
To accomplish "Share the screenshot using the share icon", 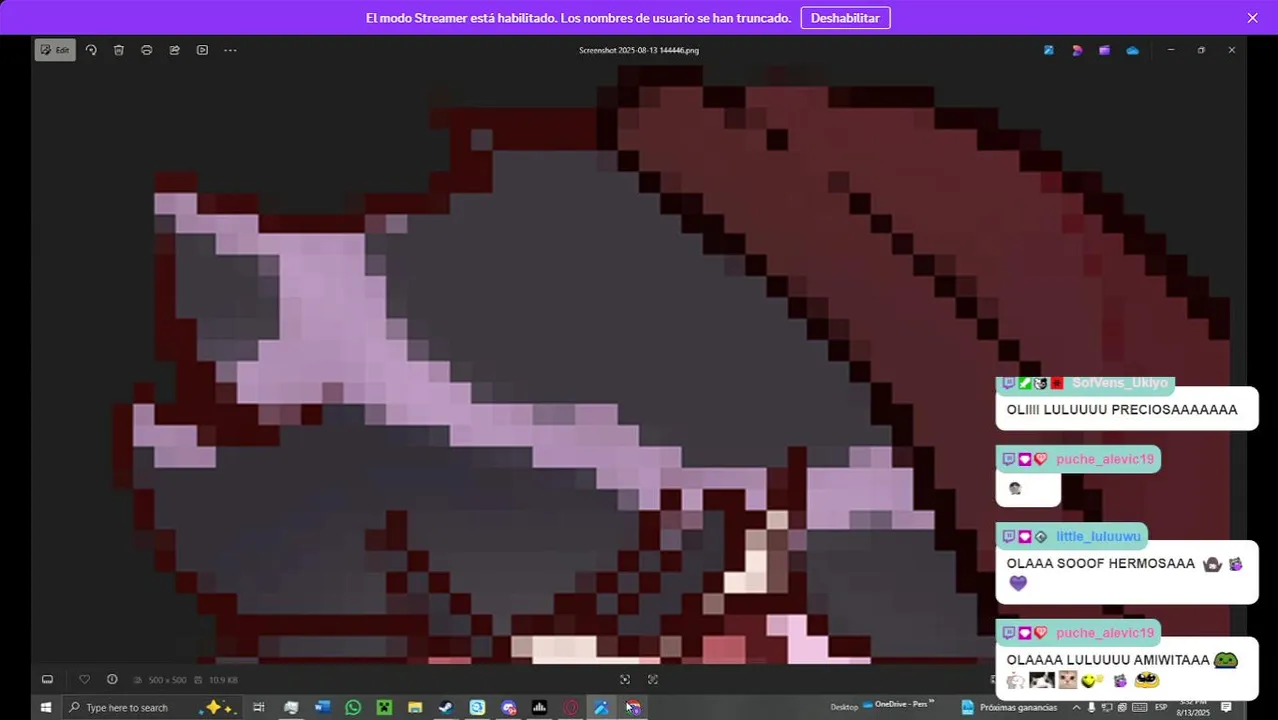I will 174,50.
